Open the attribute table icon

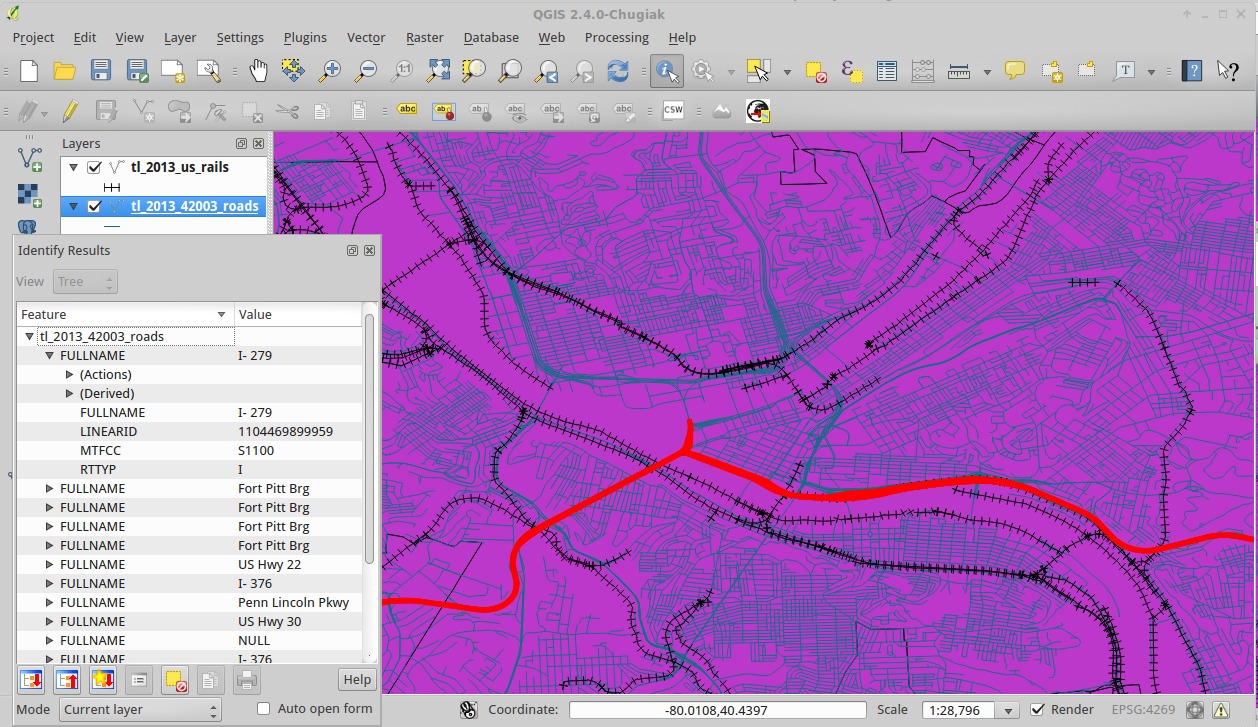click(886, 71)
